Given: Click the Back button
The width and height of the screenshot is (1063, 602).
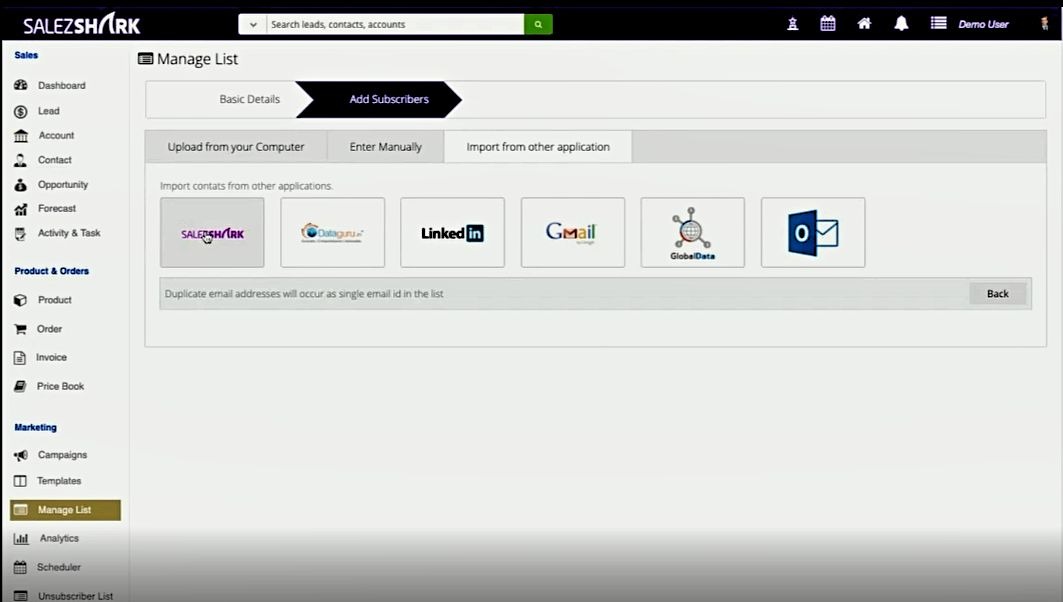Looking at the screenshot, I should [997, 294].
